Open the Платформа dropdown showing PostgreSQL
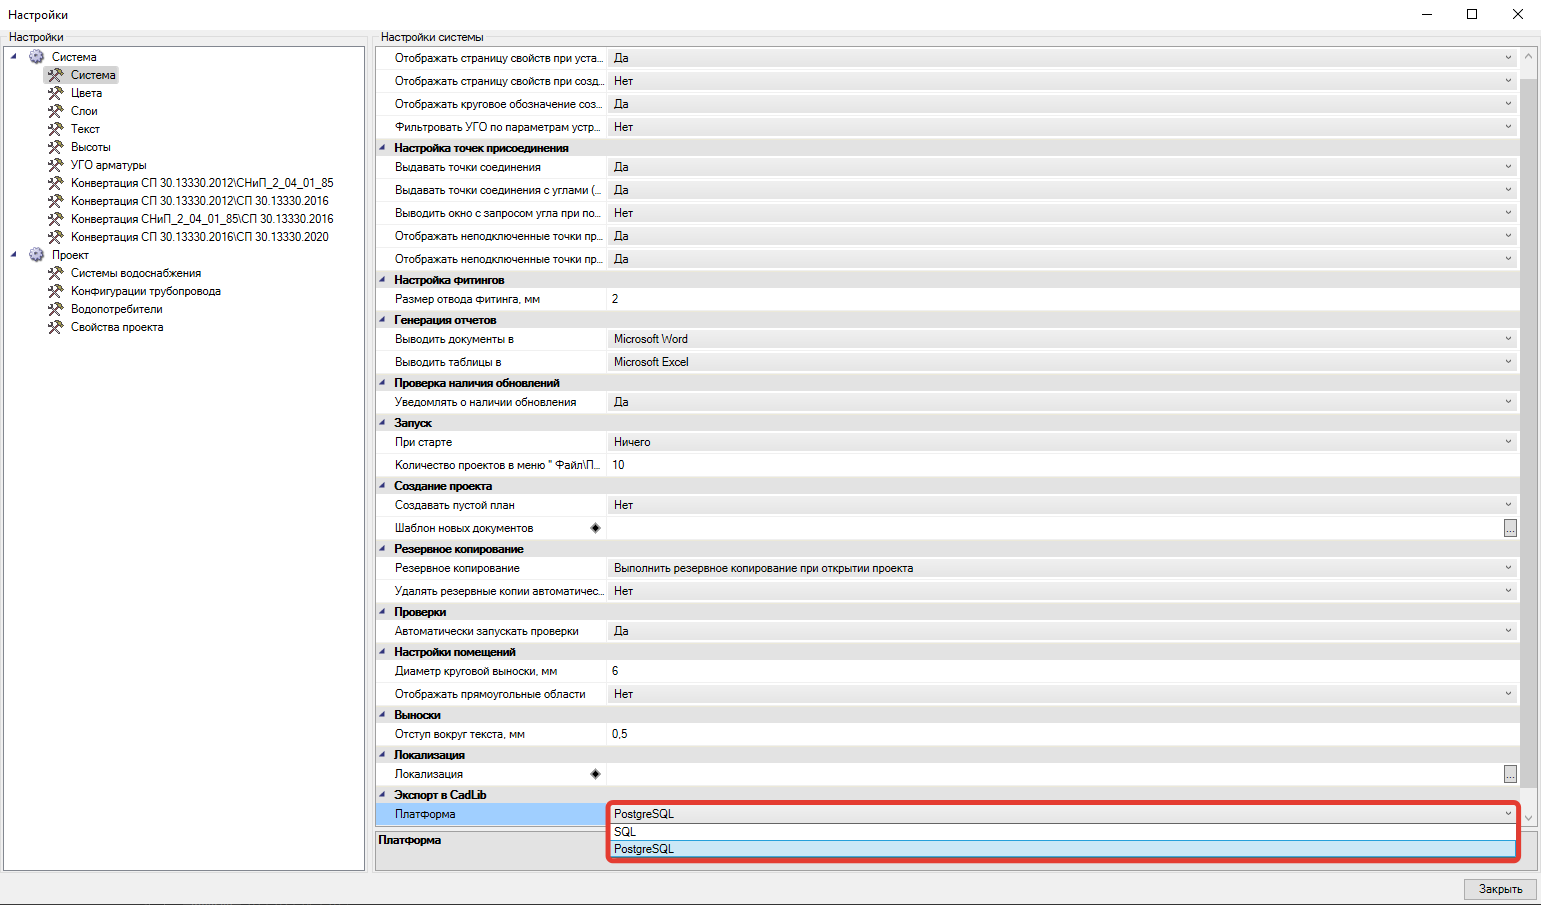Screen dimensions: 1541x905 point(1508,814)
